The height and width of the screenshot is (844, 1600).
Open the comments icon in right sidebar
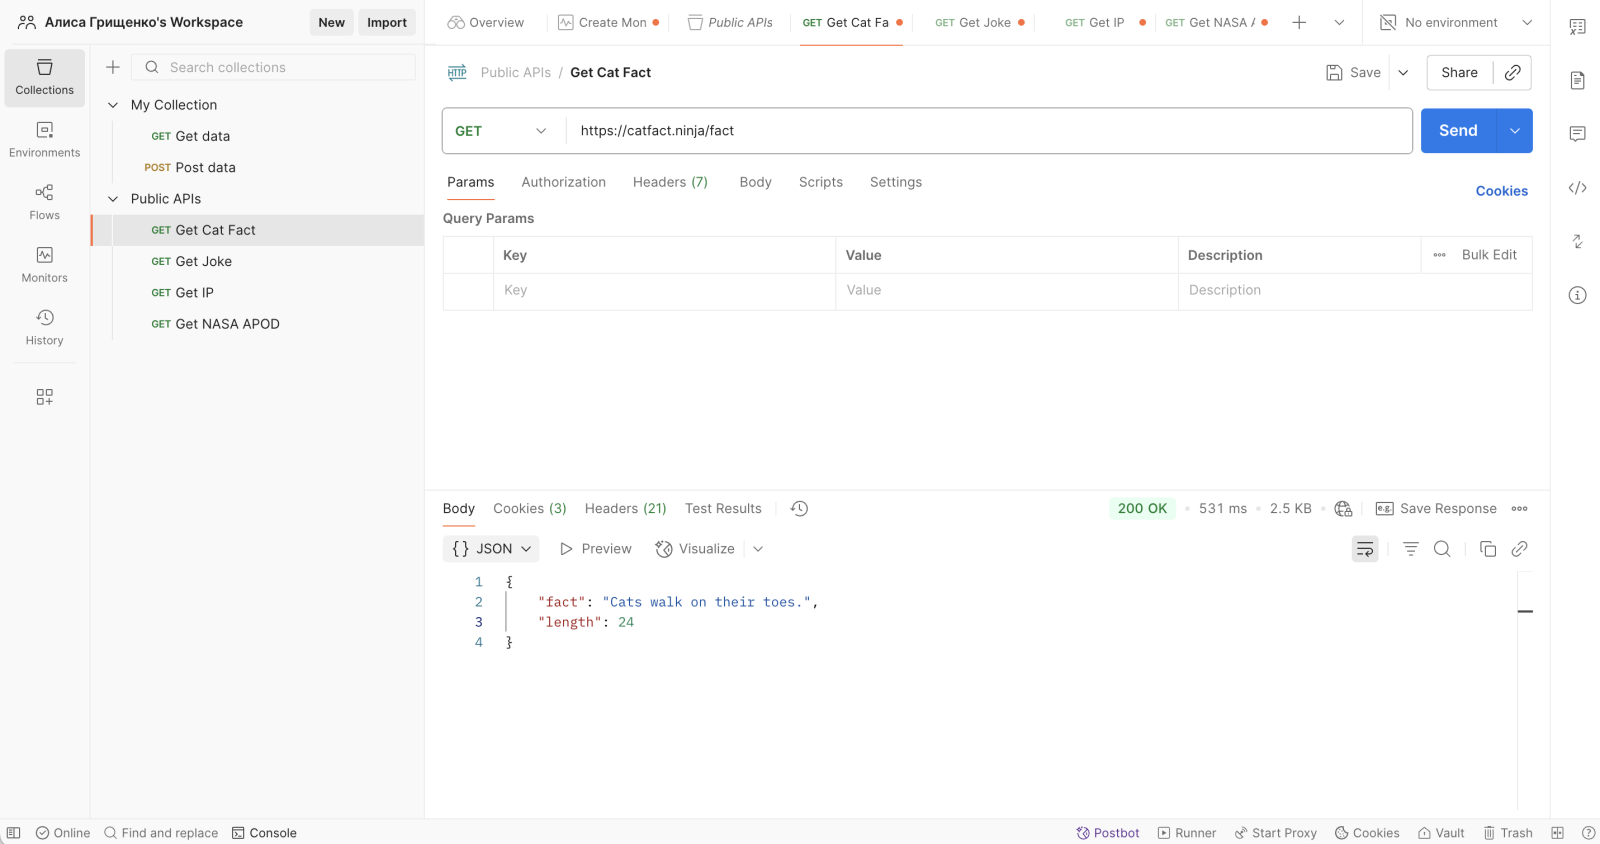click(x=1577, y=134)
